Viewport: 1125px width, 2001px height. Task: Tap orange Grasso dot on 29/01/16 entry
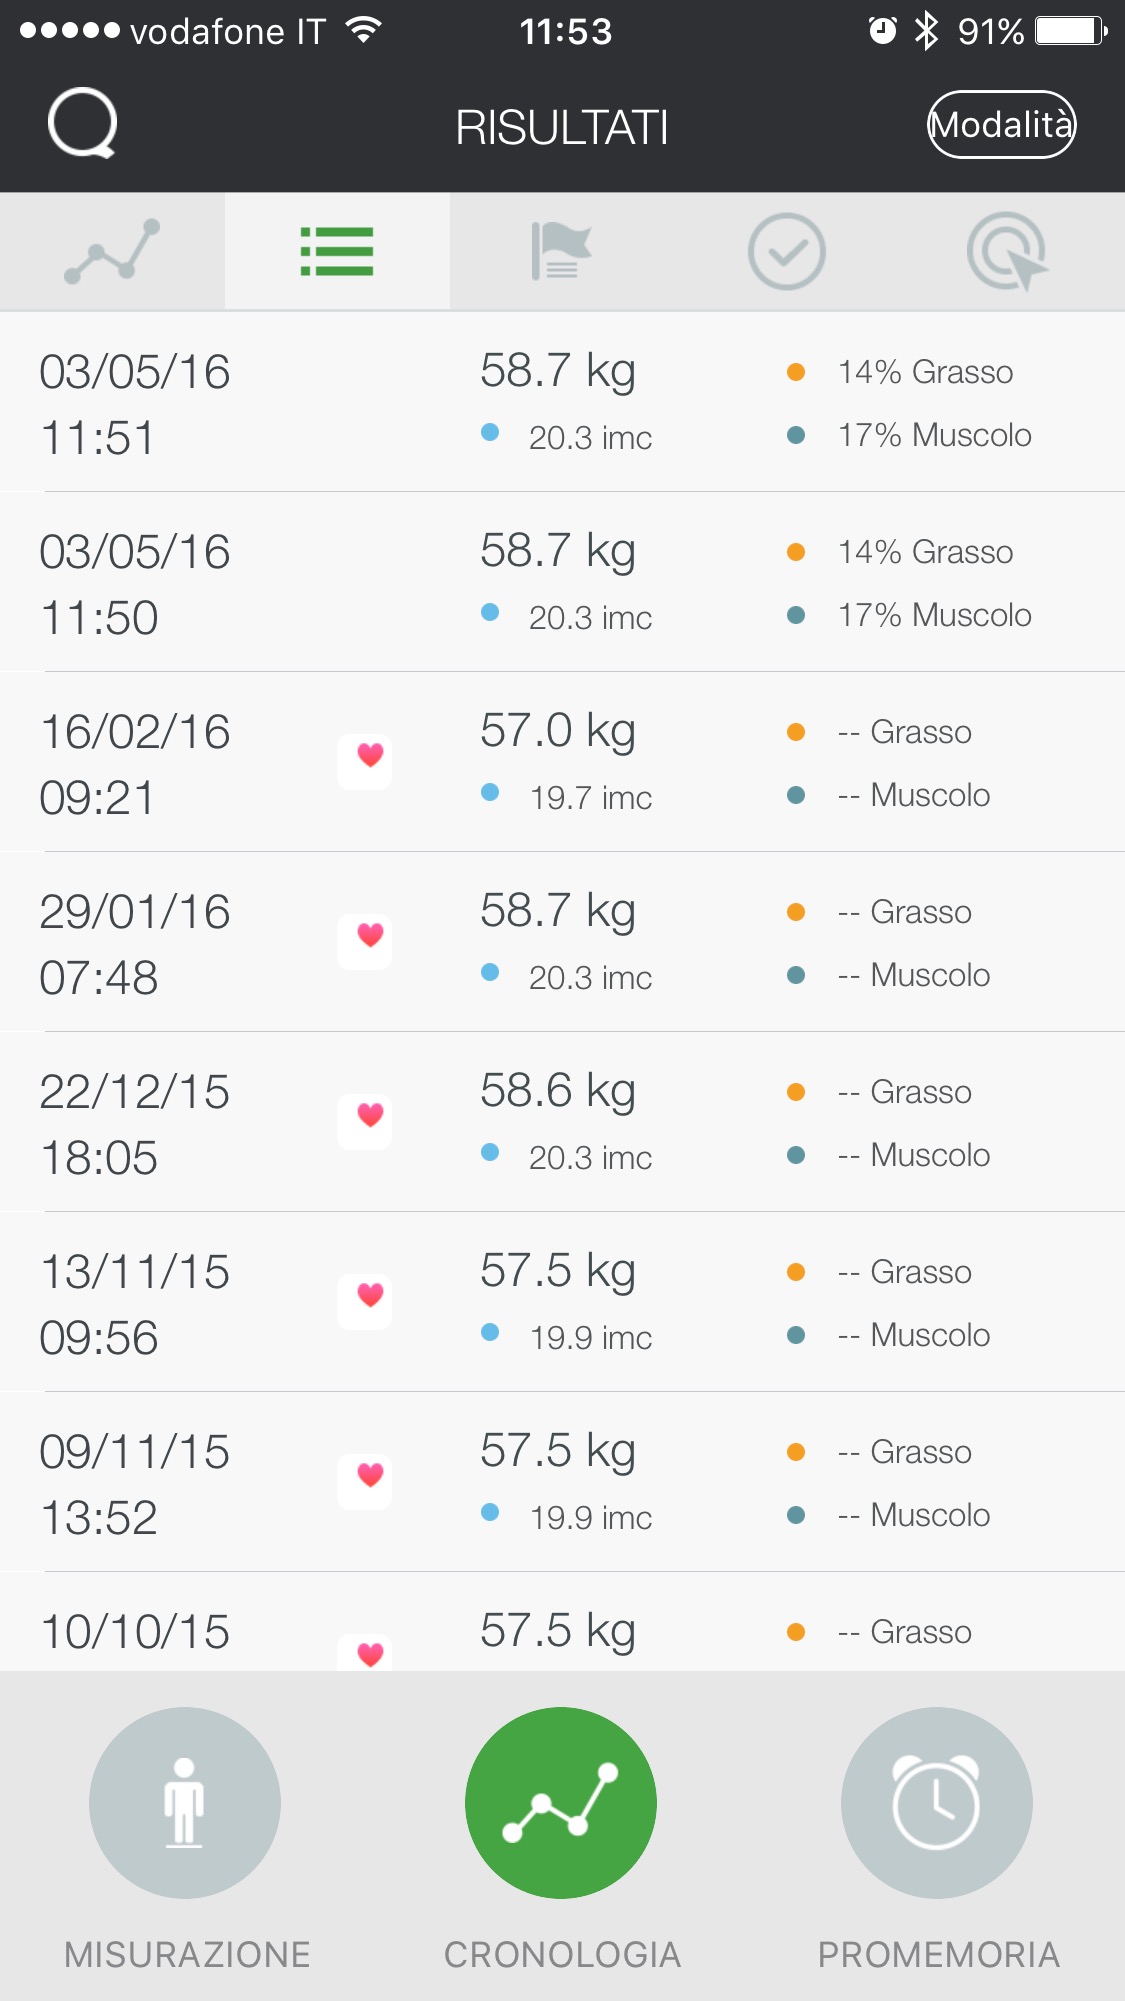796,912
